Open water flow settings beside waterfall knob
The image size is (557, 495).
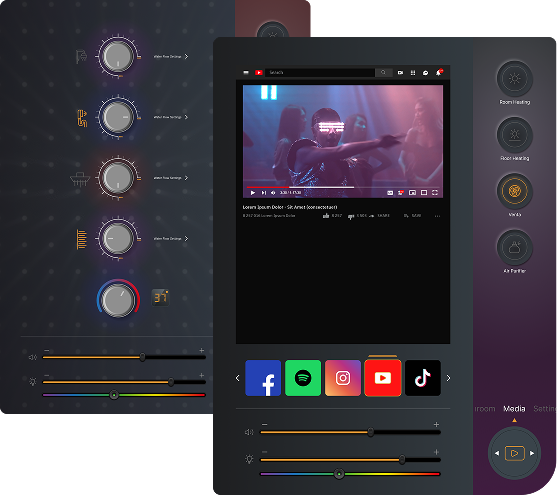pyautogui.click(x=171, y=238)
